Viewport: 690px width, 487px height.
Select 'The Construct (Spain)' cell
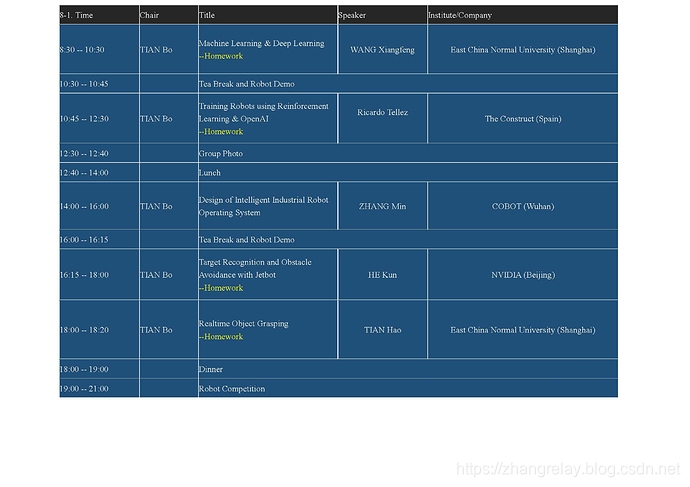pos(523,119)
